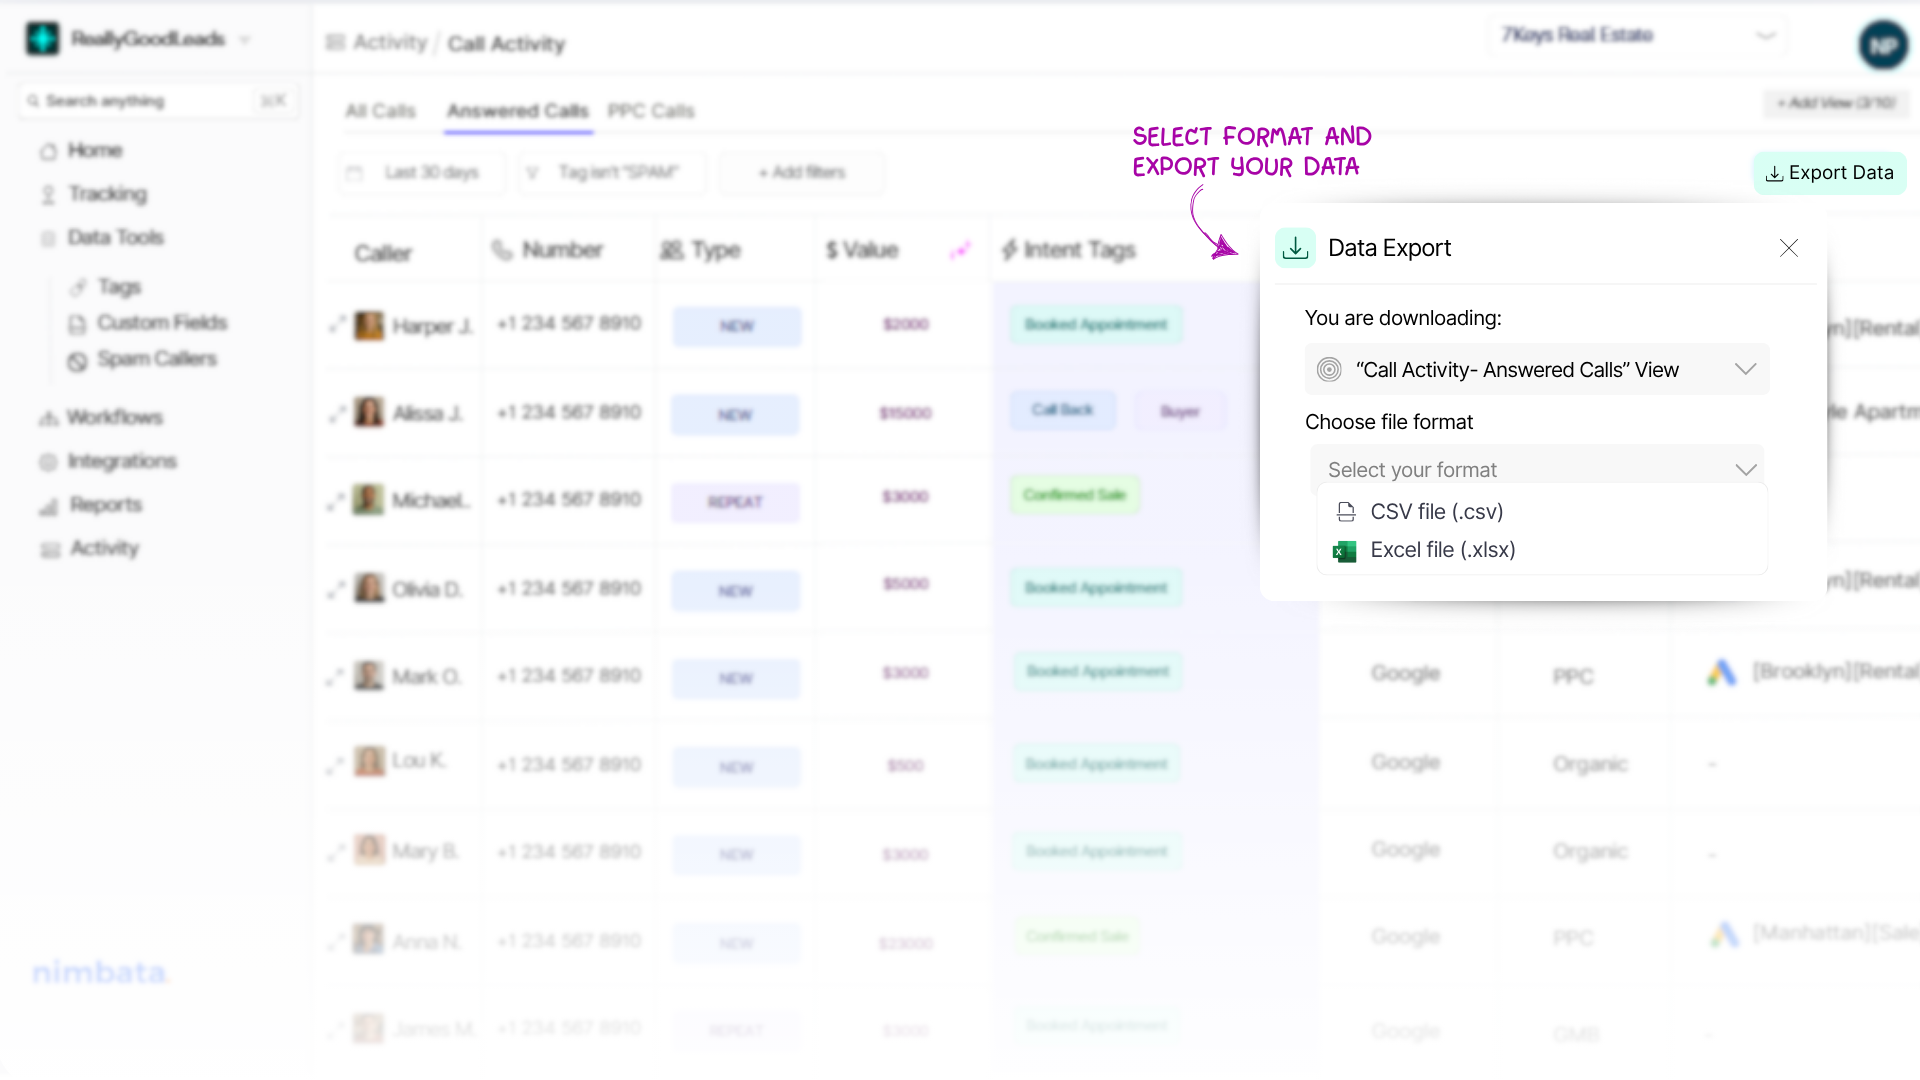Expand the 7Keys Real Estate account dropdown
The height and width of the screenshot is (1080, 1920).
(x=1637, y=36)
